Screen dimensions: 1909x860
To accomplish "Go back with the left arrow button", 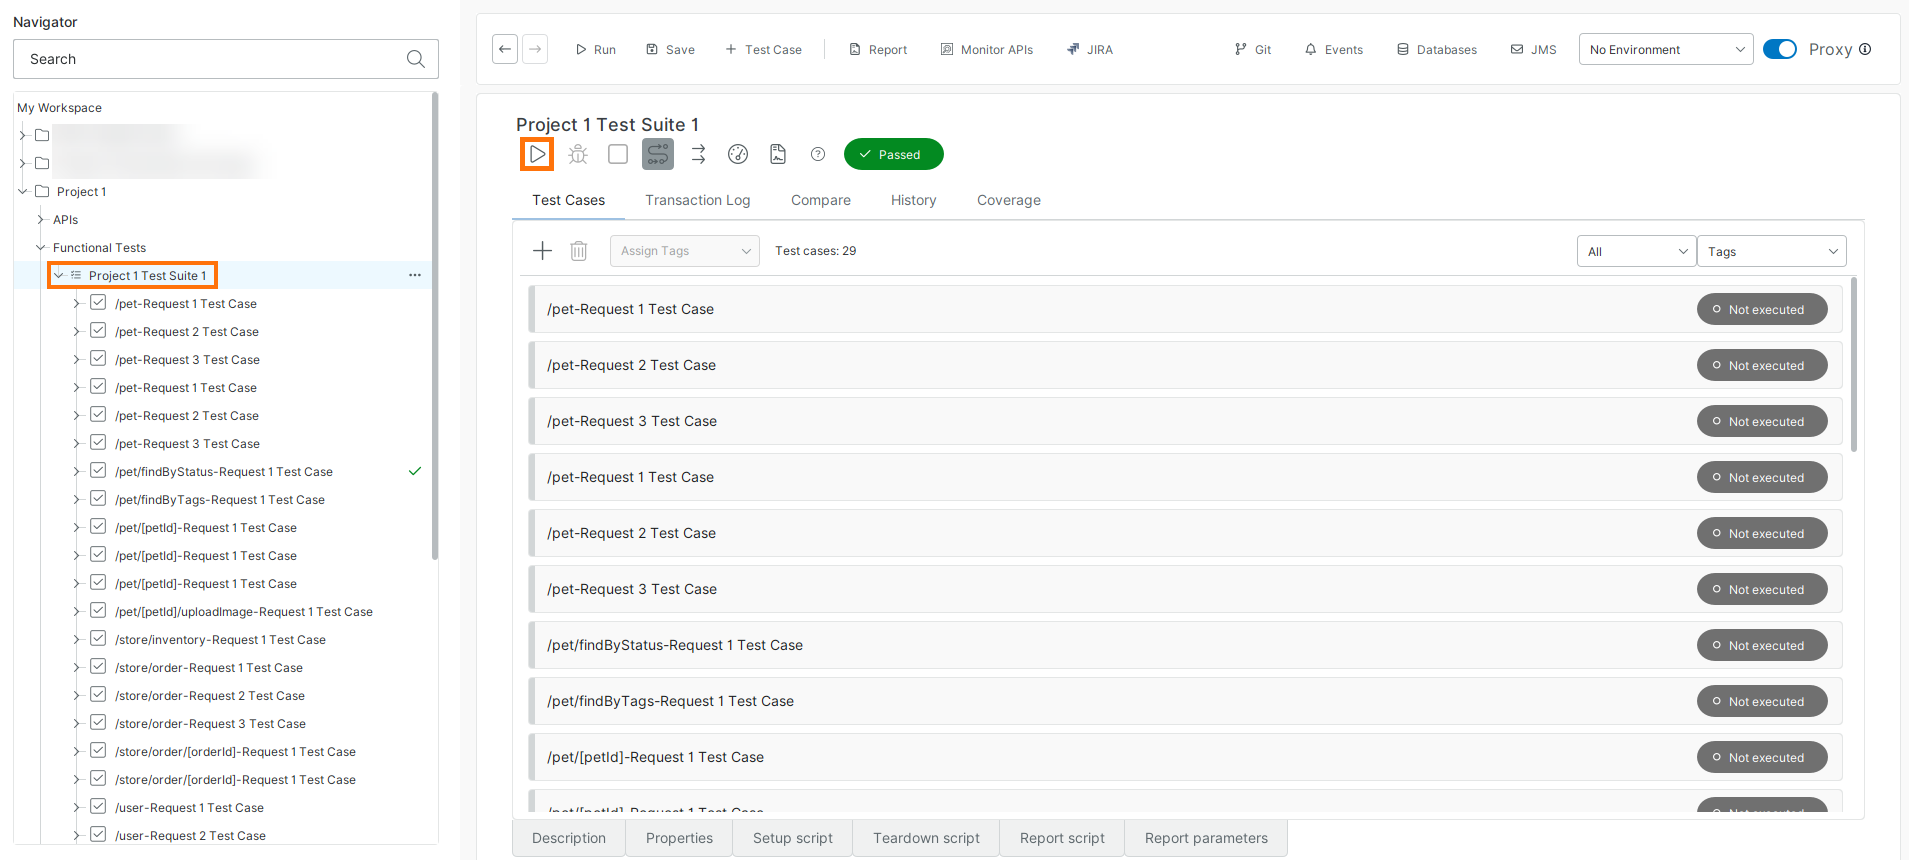I will click(x=505, y=49).
